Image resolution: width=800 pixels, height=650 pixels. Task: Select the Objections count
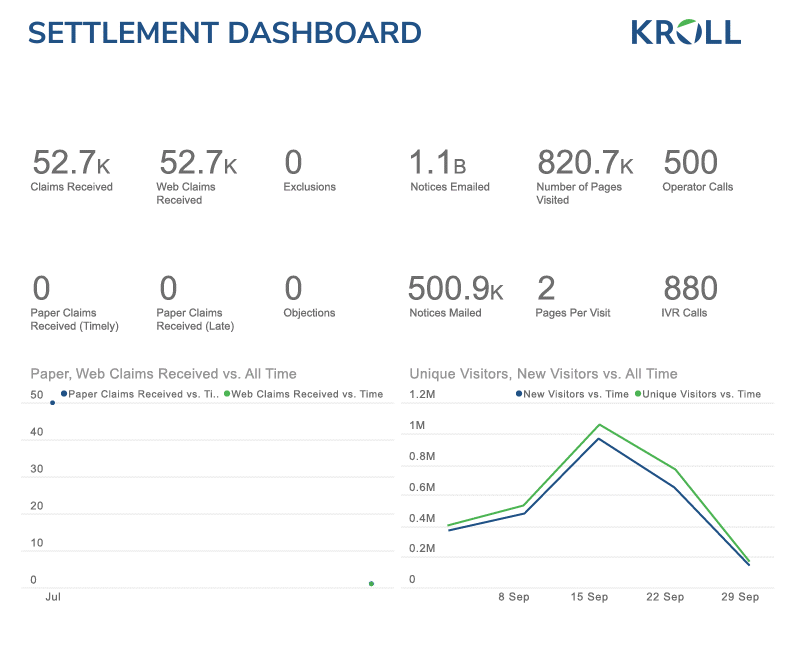coord(293,288)
